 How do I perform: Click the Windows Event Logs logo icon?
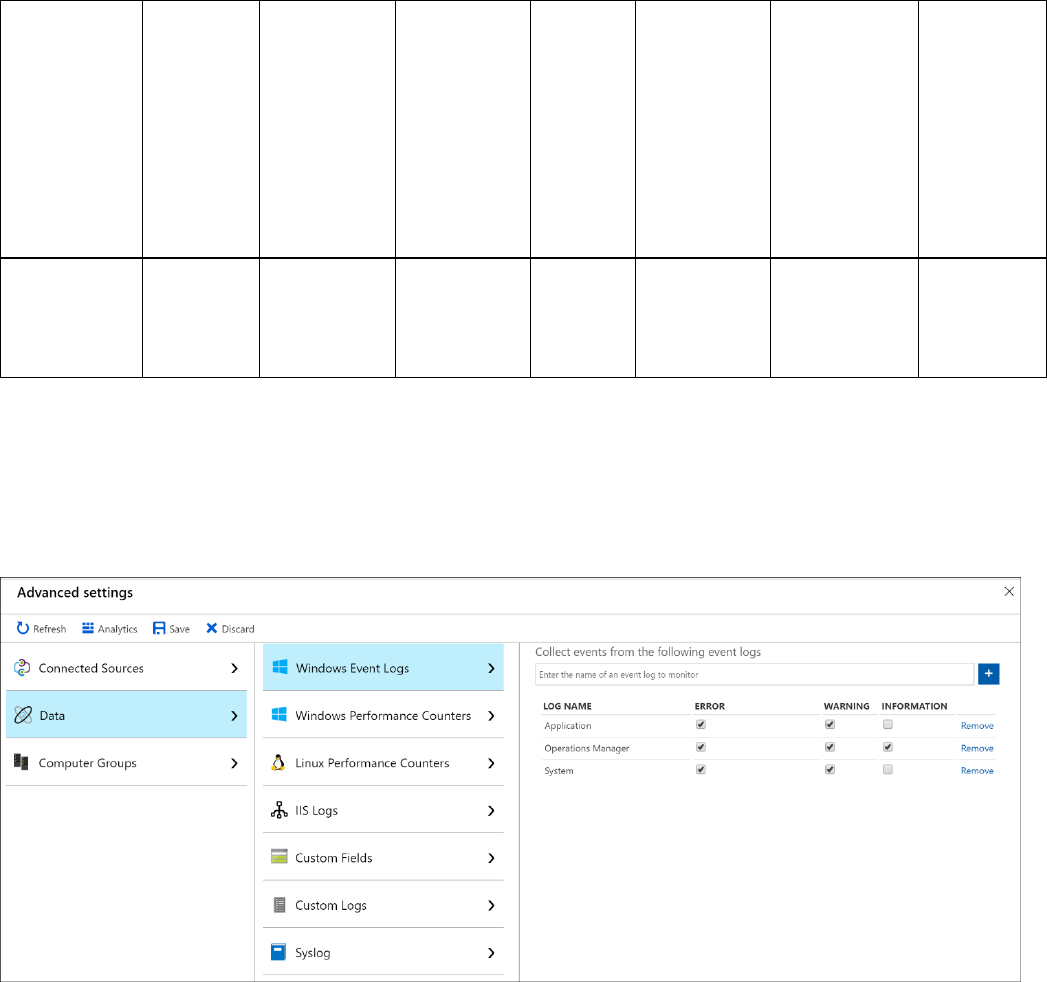[x=280, y=667]
